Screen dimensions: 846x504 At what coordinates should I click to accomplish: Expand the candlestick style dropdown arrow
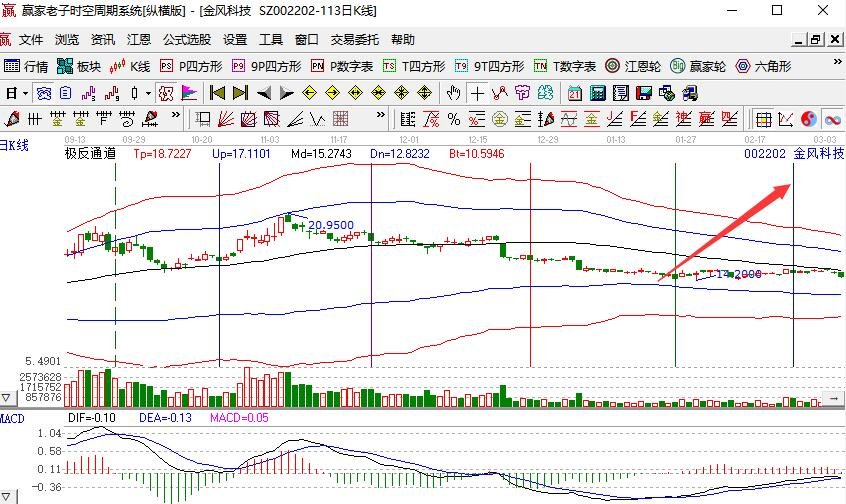tap(148, 93)
